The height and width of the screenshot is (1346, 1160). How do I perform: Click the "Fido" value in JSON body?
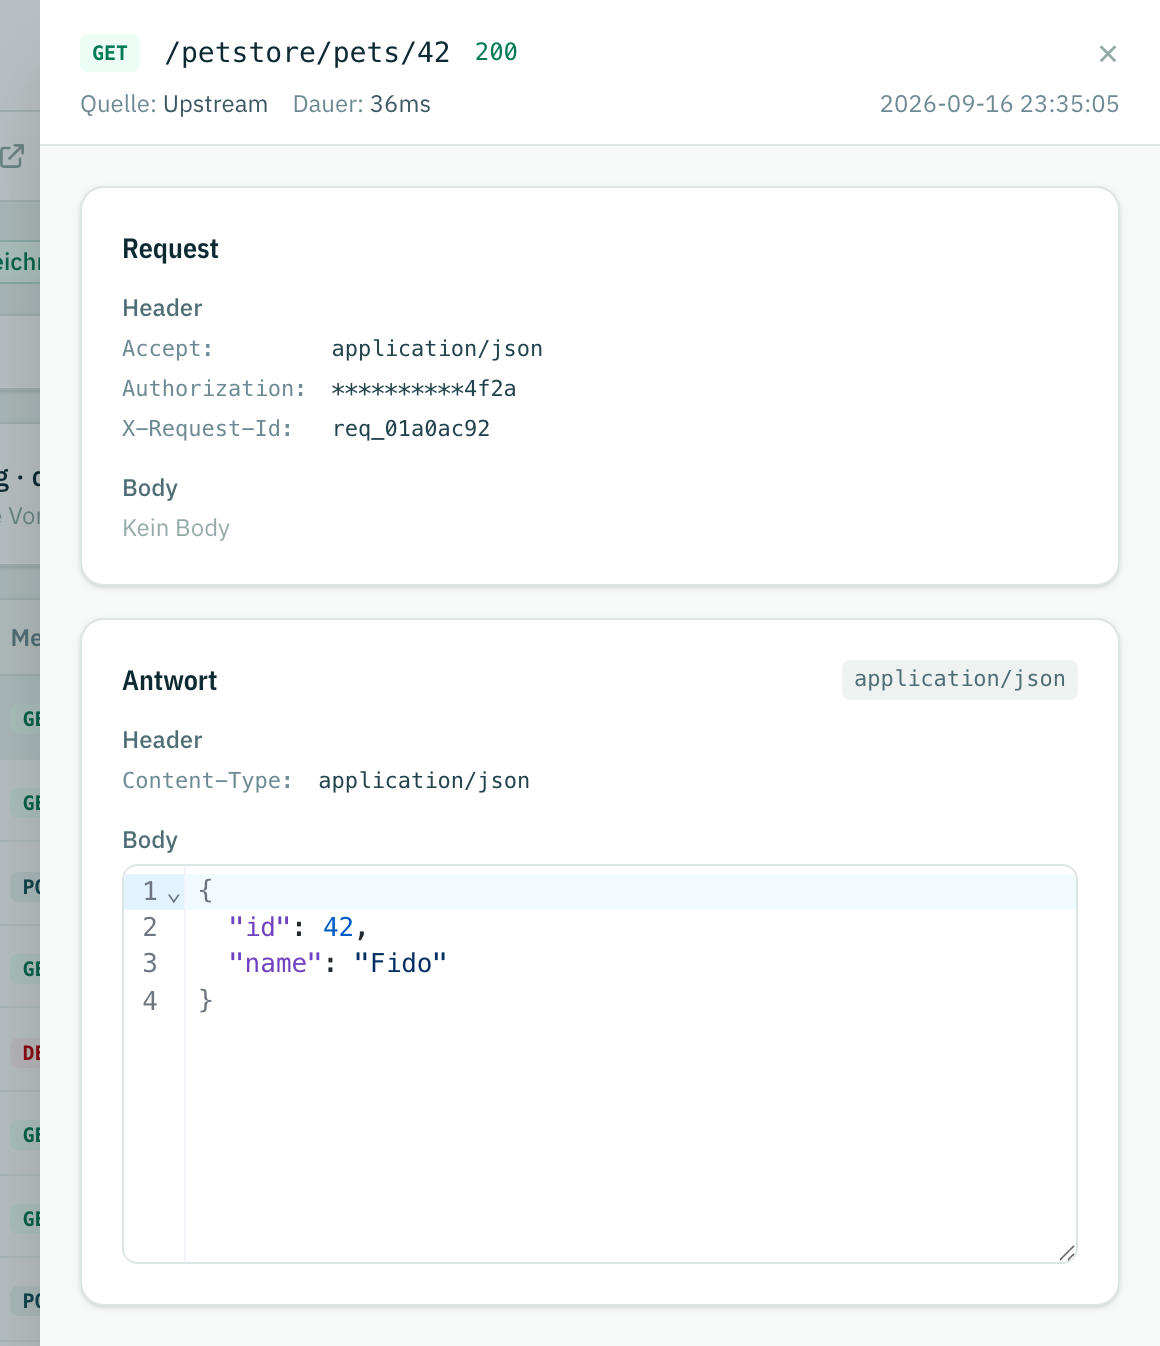click(x=400, y=963)
